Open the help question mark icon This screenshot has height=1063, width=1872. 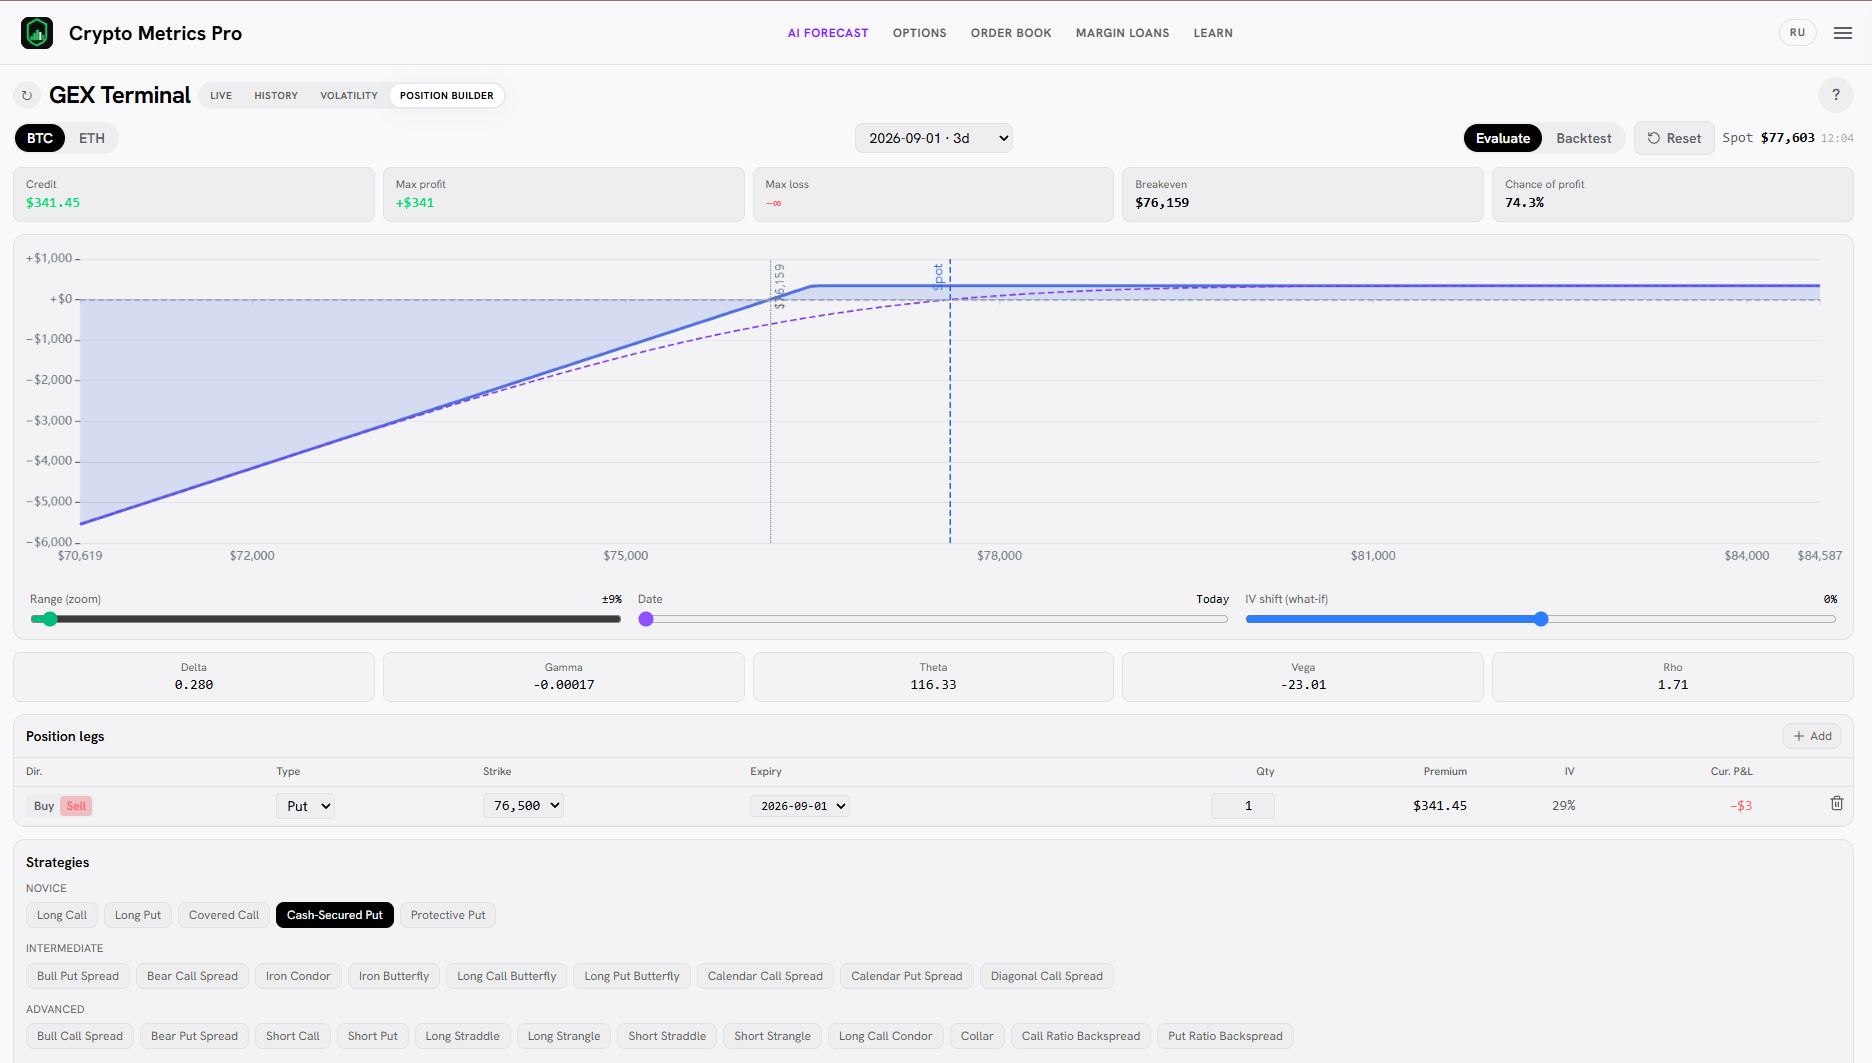coord(1836,95)
